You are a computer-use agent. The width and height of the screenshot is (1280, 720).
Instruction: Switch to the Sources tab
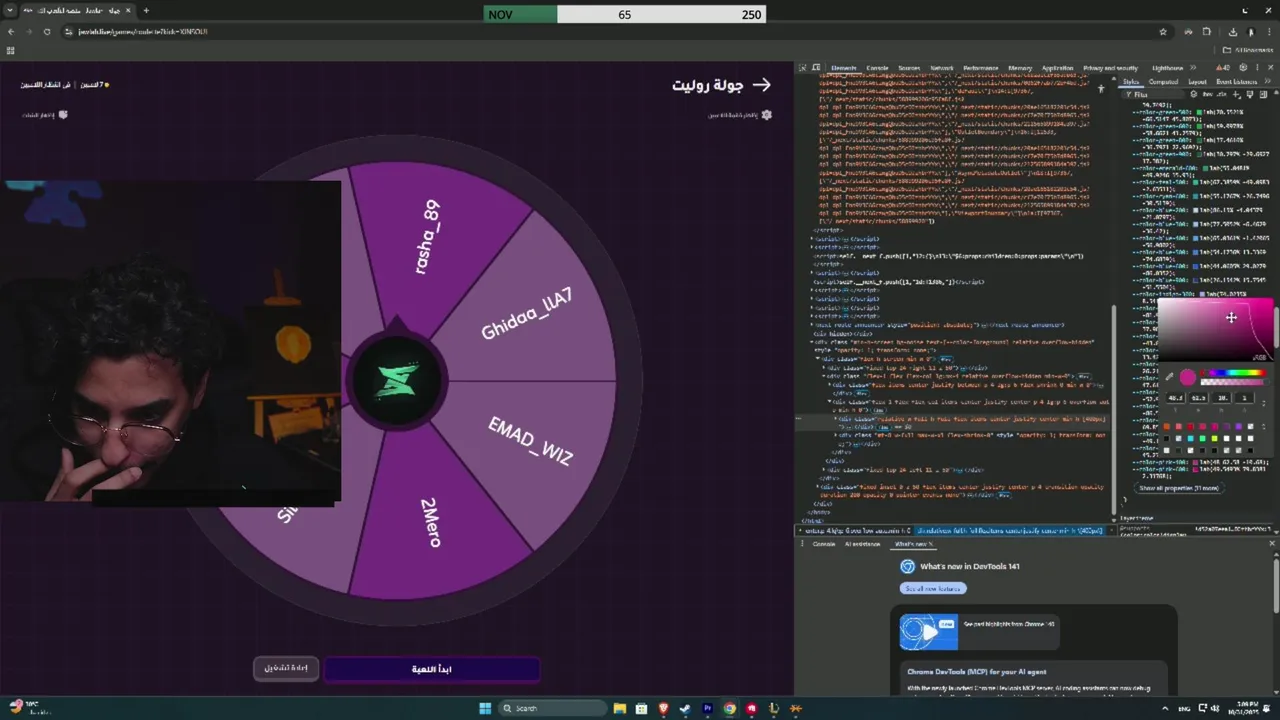pos(909,67)
